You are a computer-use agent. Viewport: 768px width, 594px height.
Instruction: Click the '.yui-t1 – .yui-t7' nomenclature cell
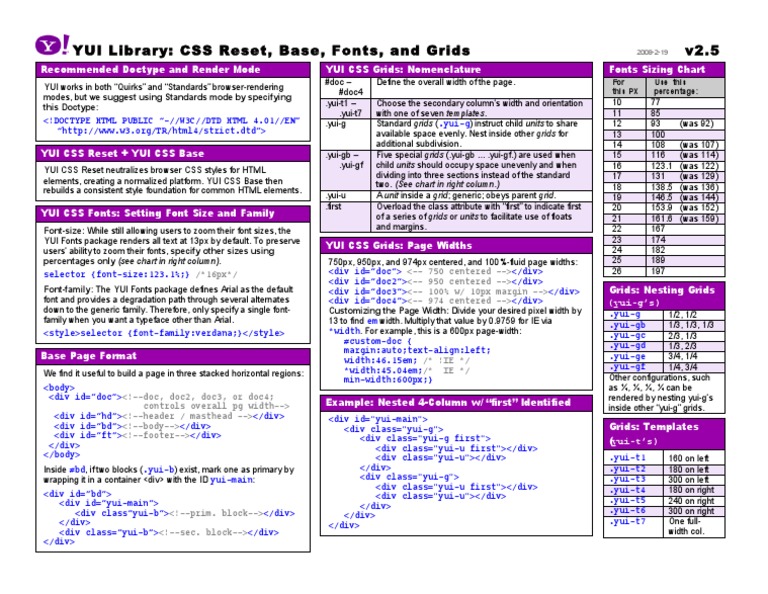[x=345, y=108]
